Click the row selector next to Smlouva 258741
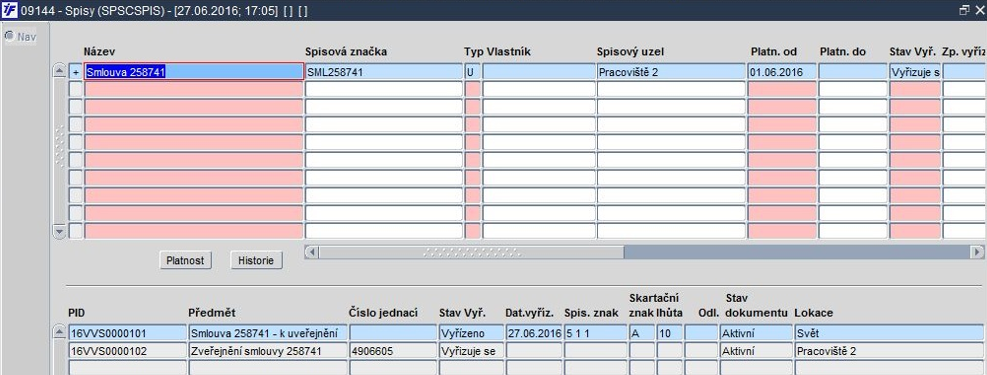Image resolution: width=987 pixels, height=375 pixels. [76, 72]
